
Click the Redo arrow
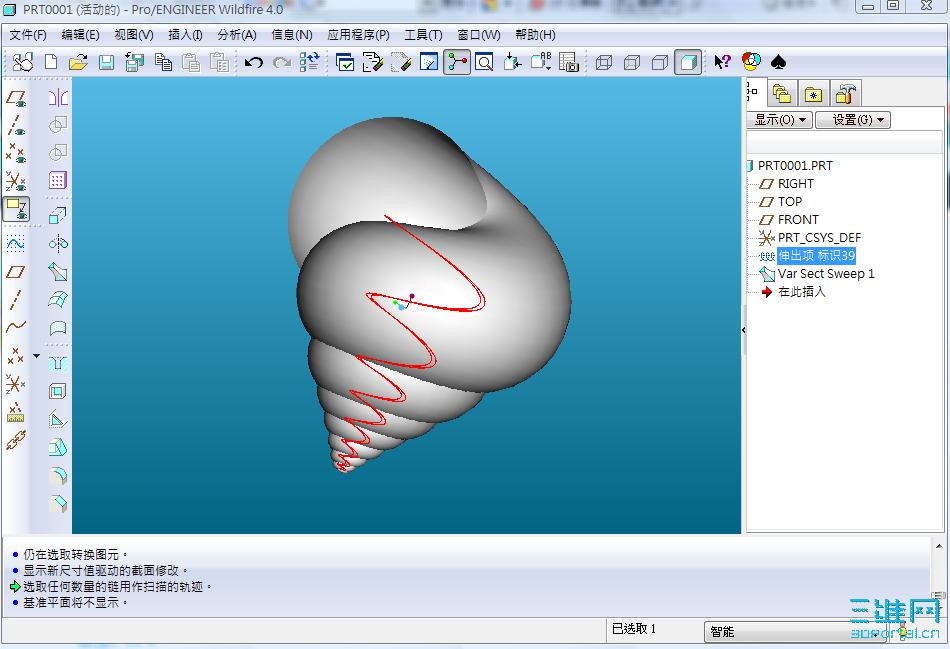(282, 62)
